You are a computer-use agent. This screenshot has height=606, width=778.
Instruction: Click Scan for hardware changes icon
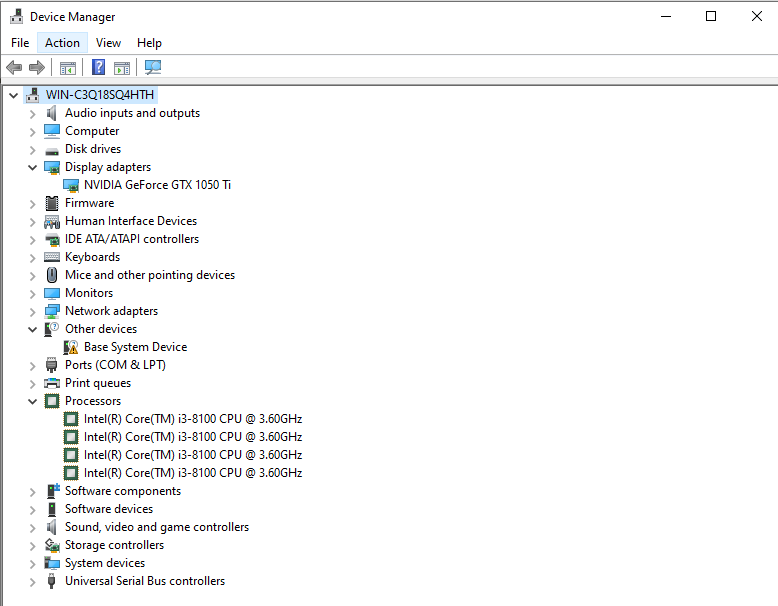pyautogui.click(x=153, y=67)
